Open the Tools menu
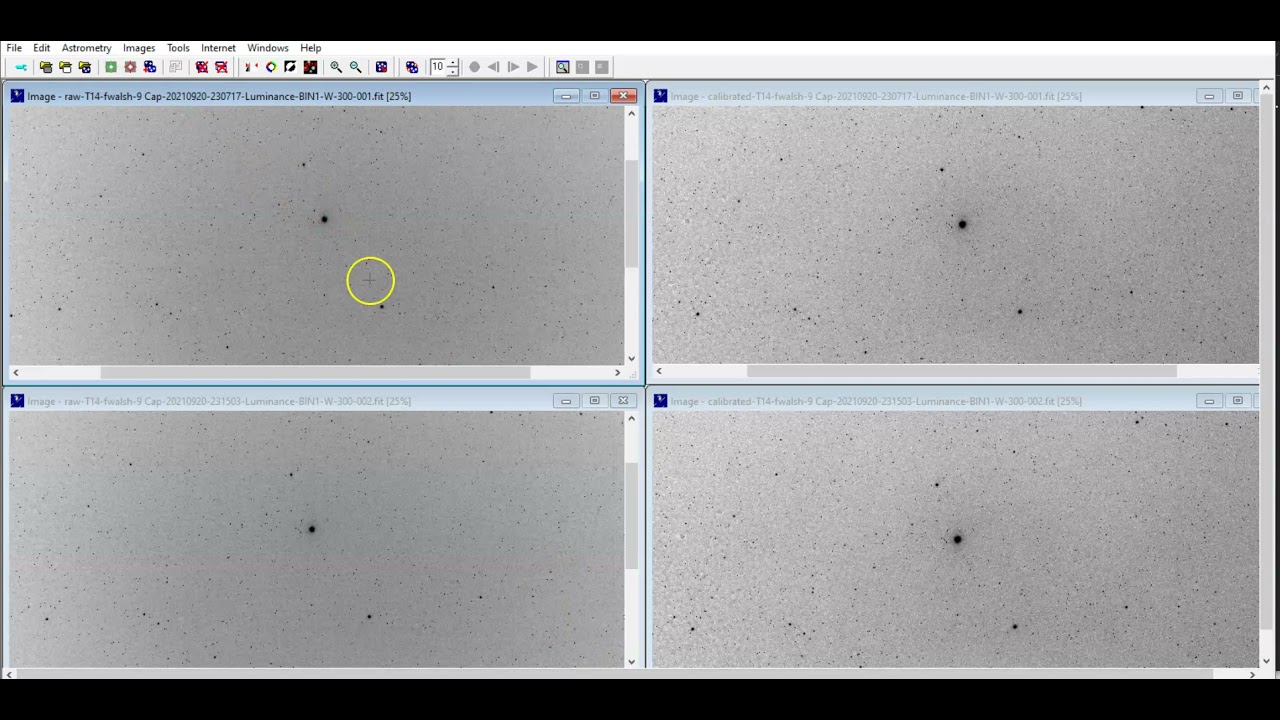Screen dimensions: 1280x720 (178, 48)
